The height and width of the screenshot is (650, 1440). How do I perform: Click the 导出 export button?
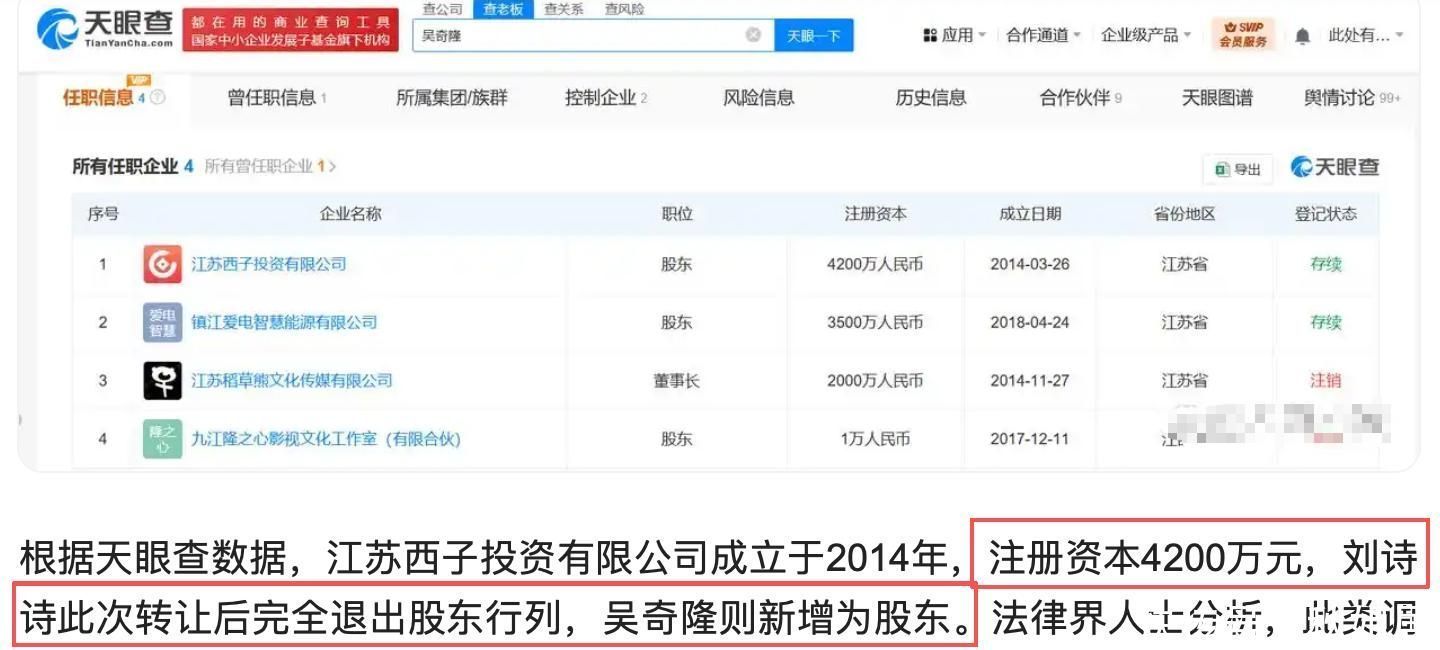point(1238,169)
